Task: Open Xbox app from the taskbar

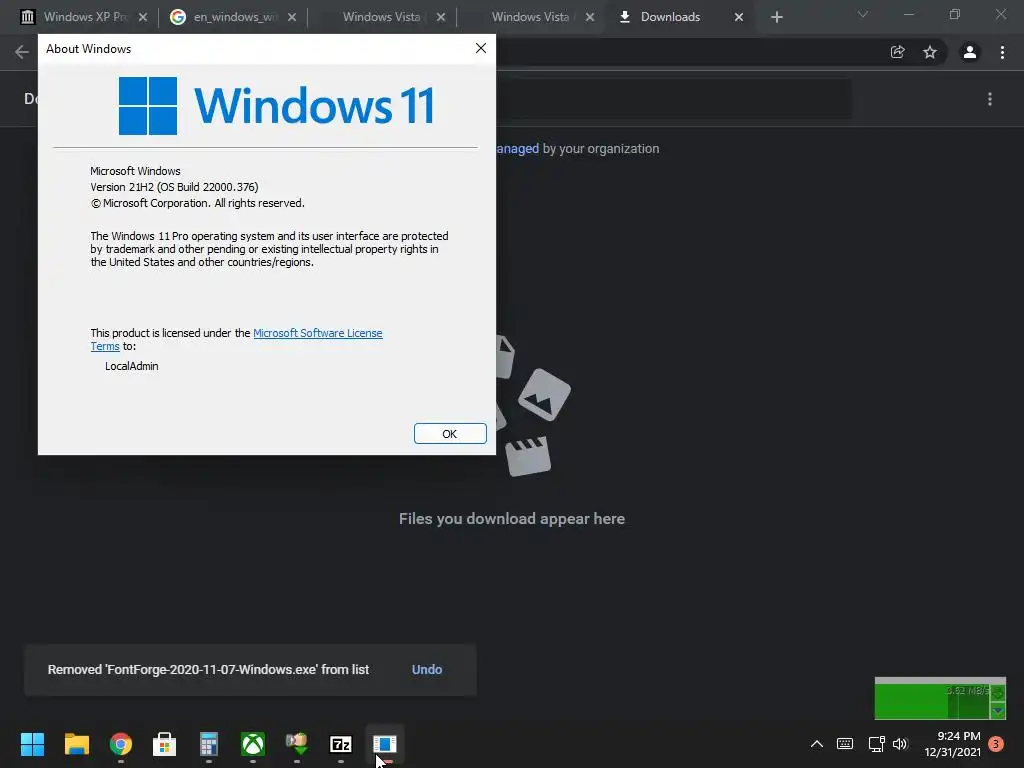Action: pos(253,744)
